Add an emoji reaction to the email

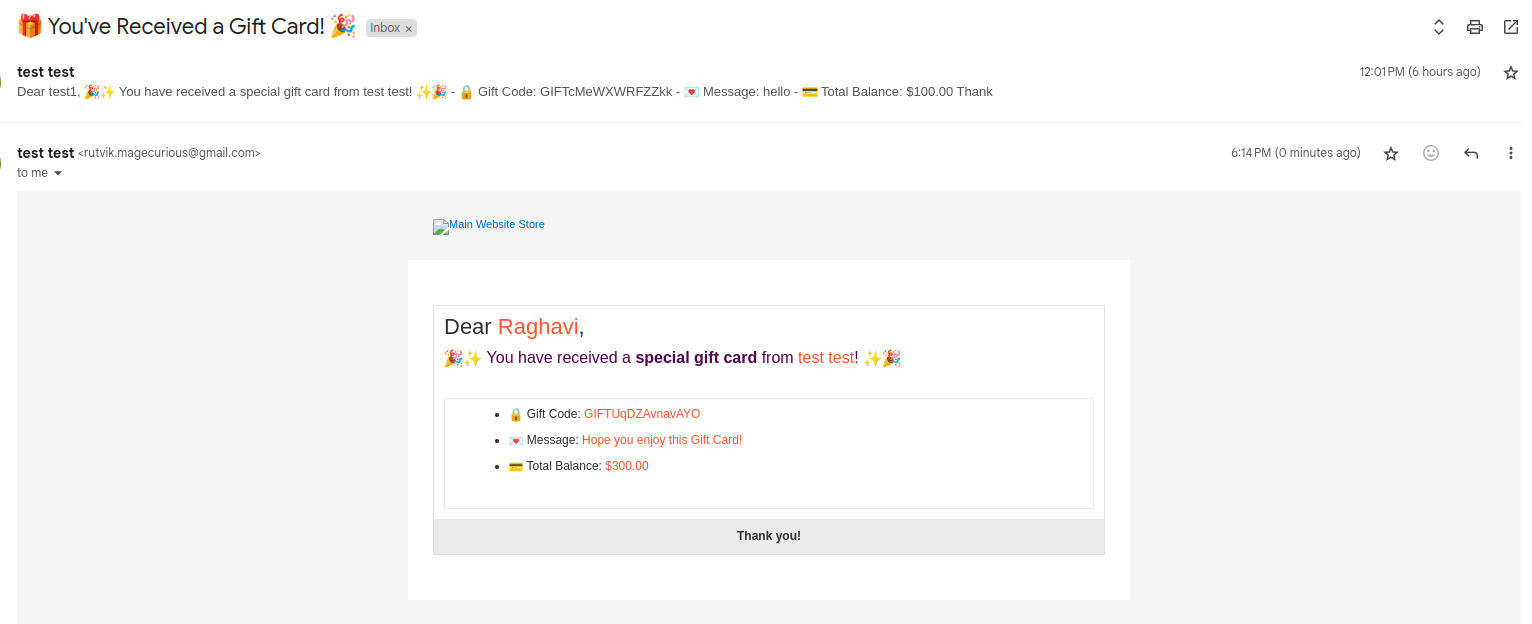[x=1430, y=153]
